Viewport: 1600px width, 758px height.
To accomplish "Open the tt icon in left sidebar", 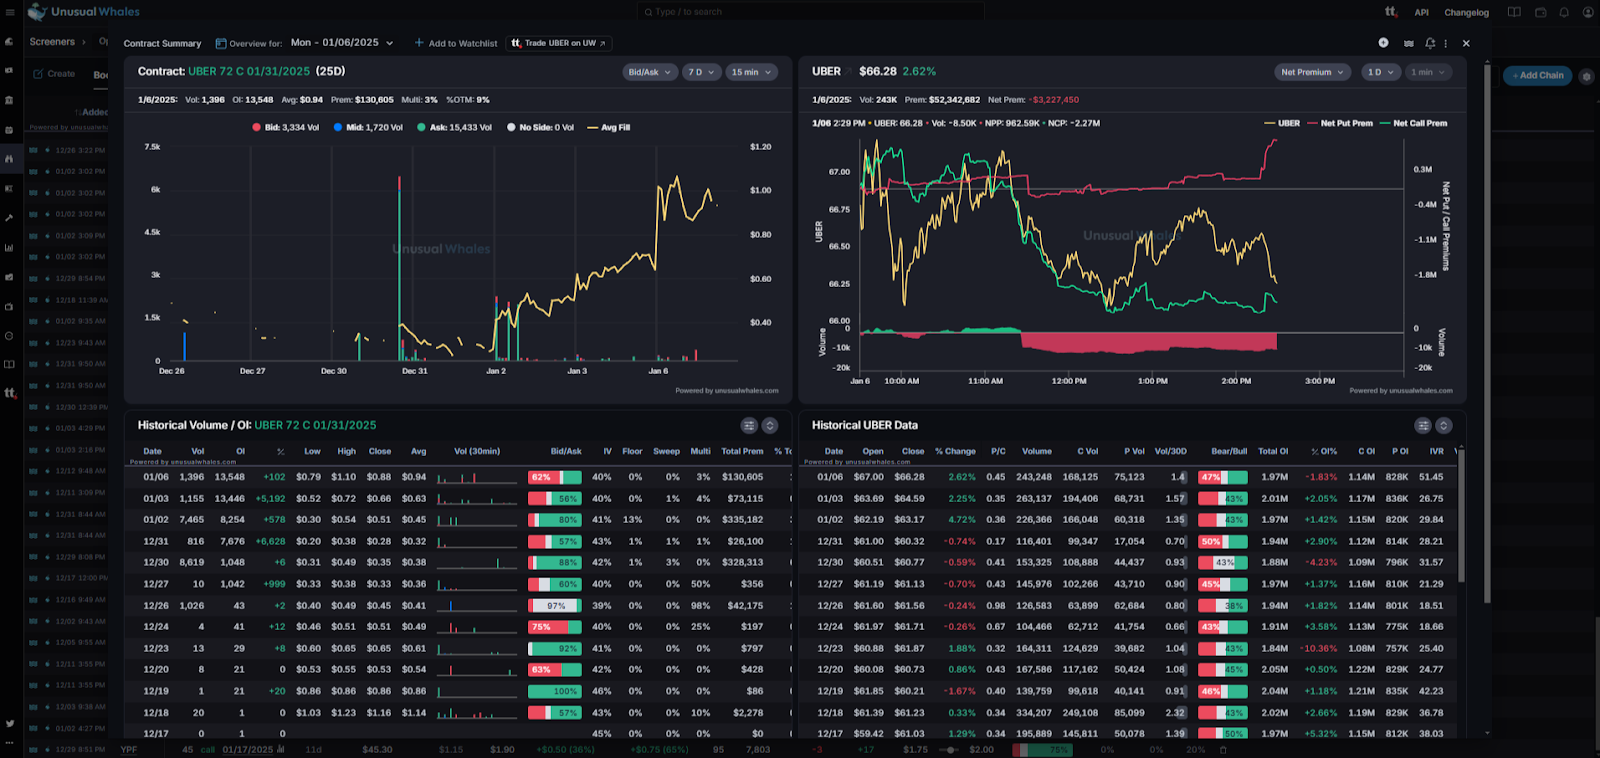I will pos(9,393).
